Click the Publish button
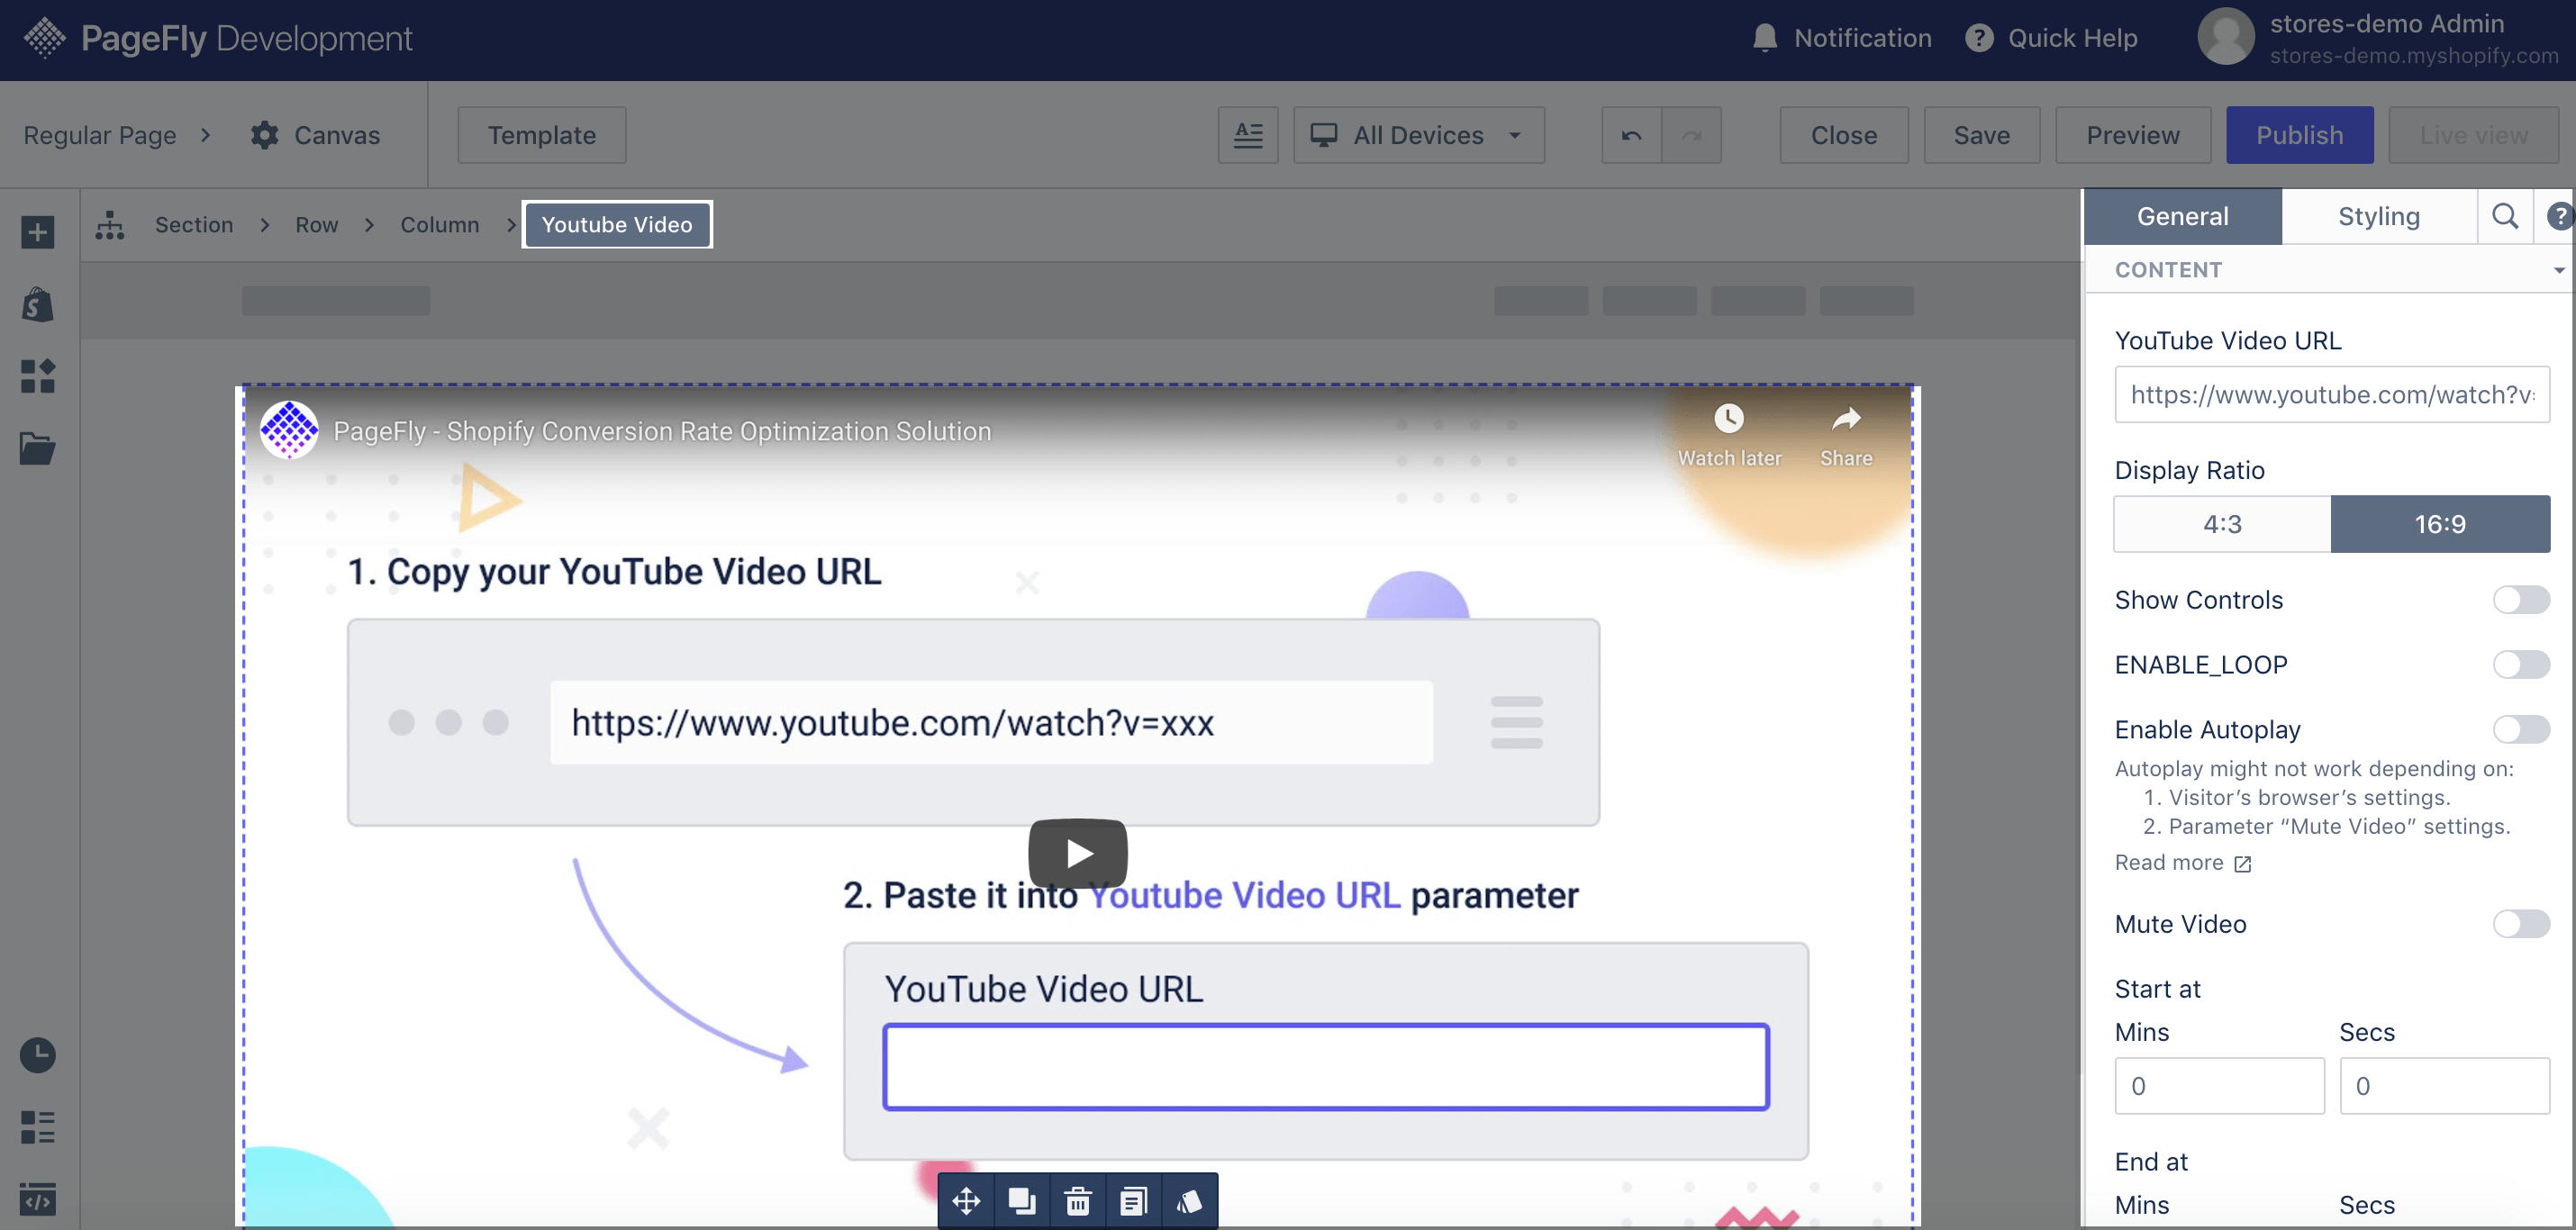Screen dimensions: 2576x1230 [2299, 135]
